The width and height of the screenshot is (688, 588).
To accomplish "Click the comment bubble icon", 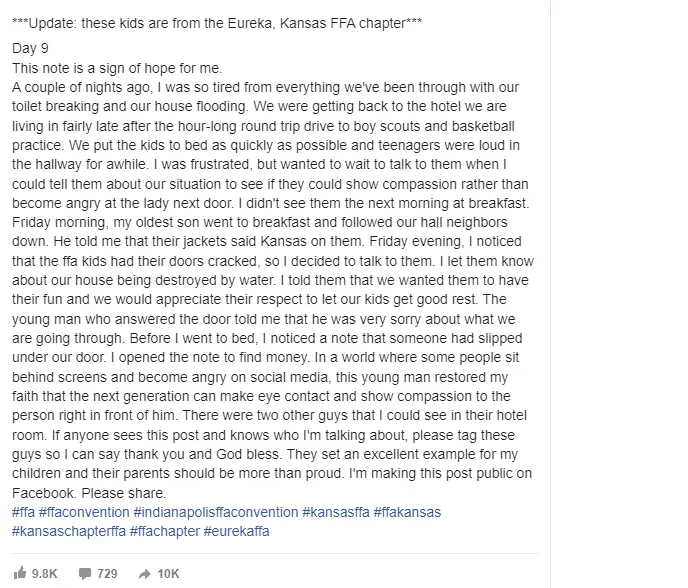I will click(x=85, y=574).
